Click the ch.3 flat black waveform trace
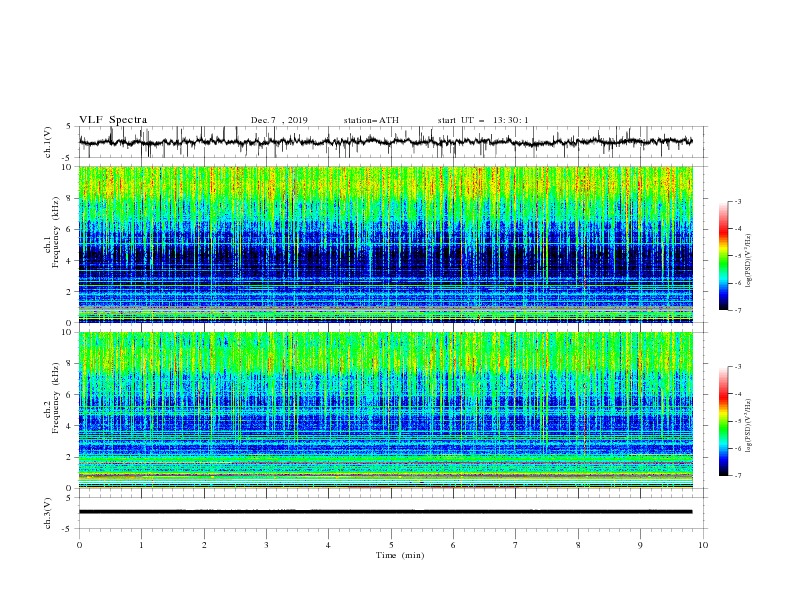Screen dimensions: 792x612 pyautogui.click(x=386, y=512)
